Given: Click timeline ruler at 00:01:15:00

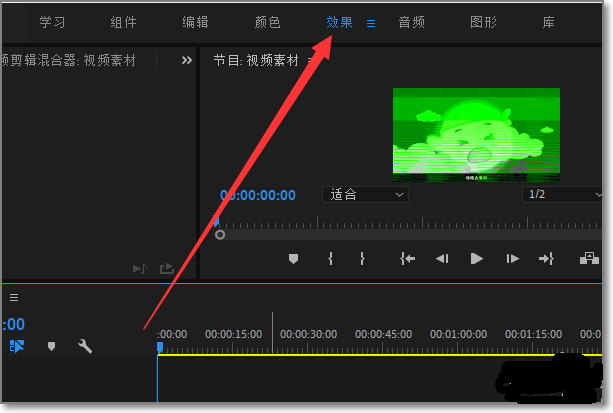Looking at the screenshot, I should (534, 334).
